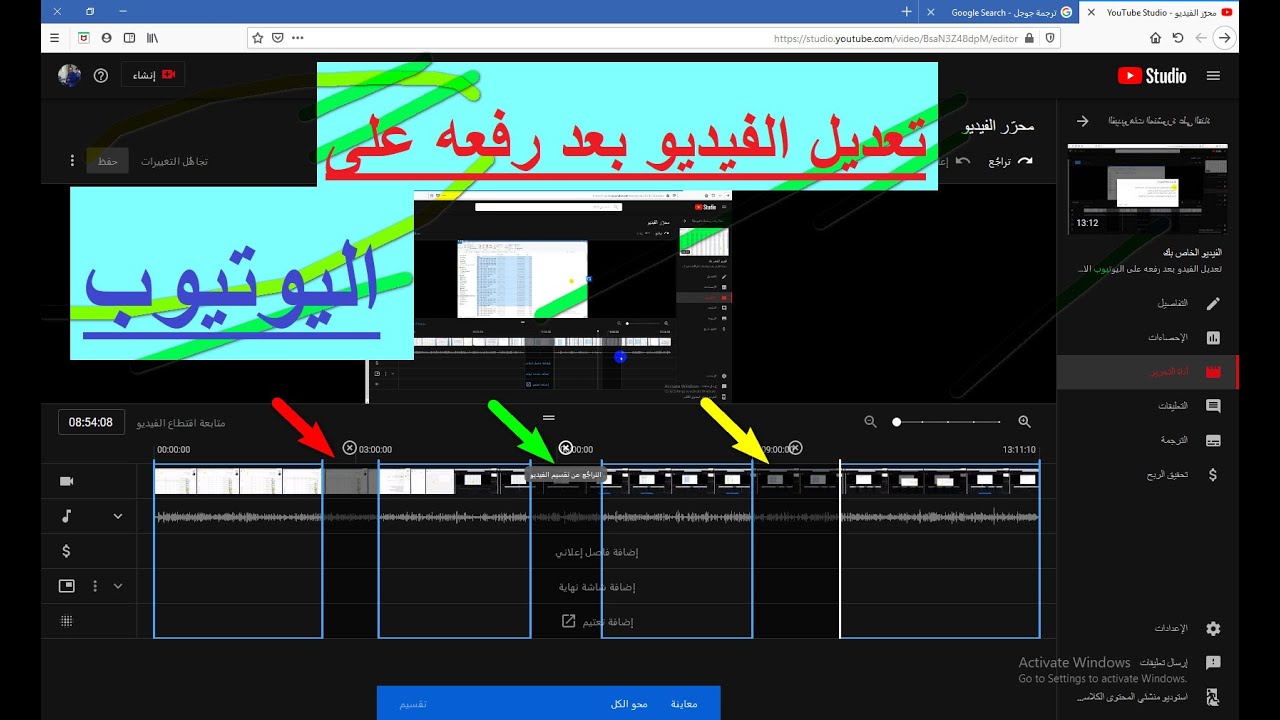Click the Redo arrow next to تراجع
The width and height of the screenshot is (1280, 720).
click(x=1025, y=161)
